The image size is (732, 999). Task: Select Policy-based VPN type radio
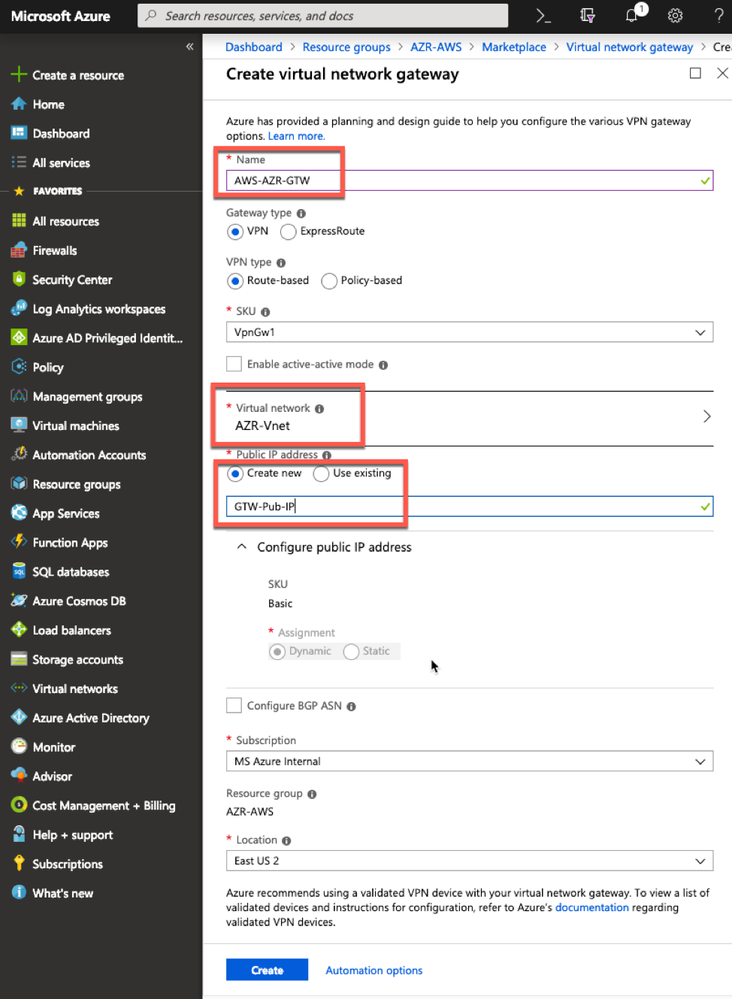click(329, 280)
